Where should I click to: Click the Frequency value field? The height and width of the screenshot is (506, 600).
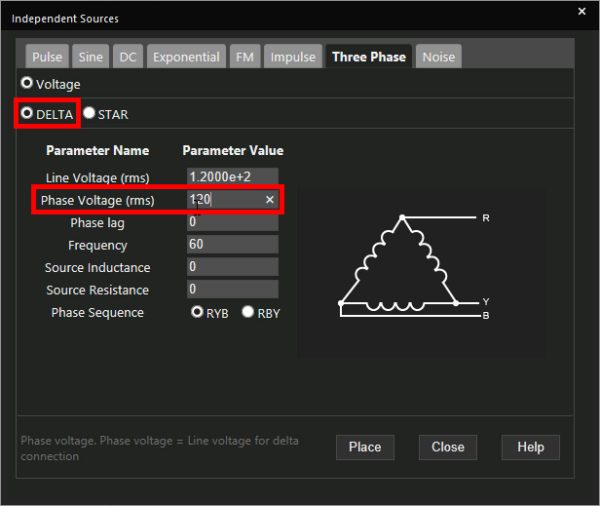233,244
